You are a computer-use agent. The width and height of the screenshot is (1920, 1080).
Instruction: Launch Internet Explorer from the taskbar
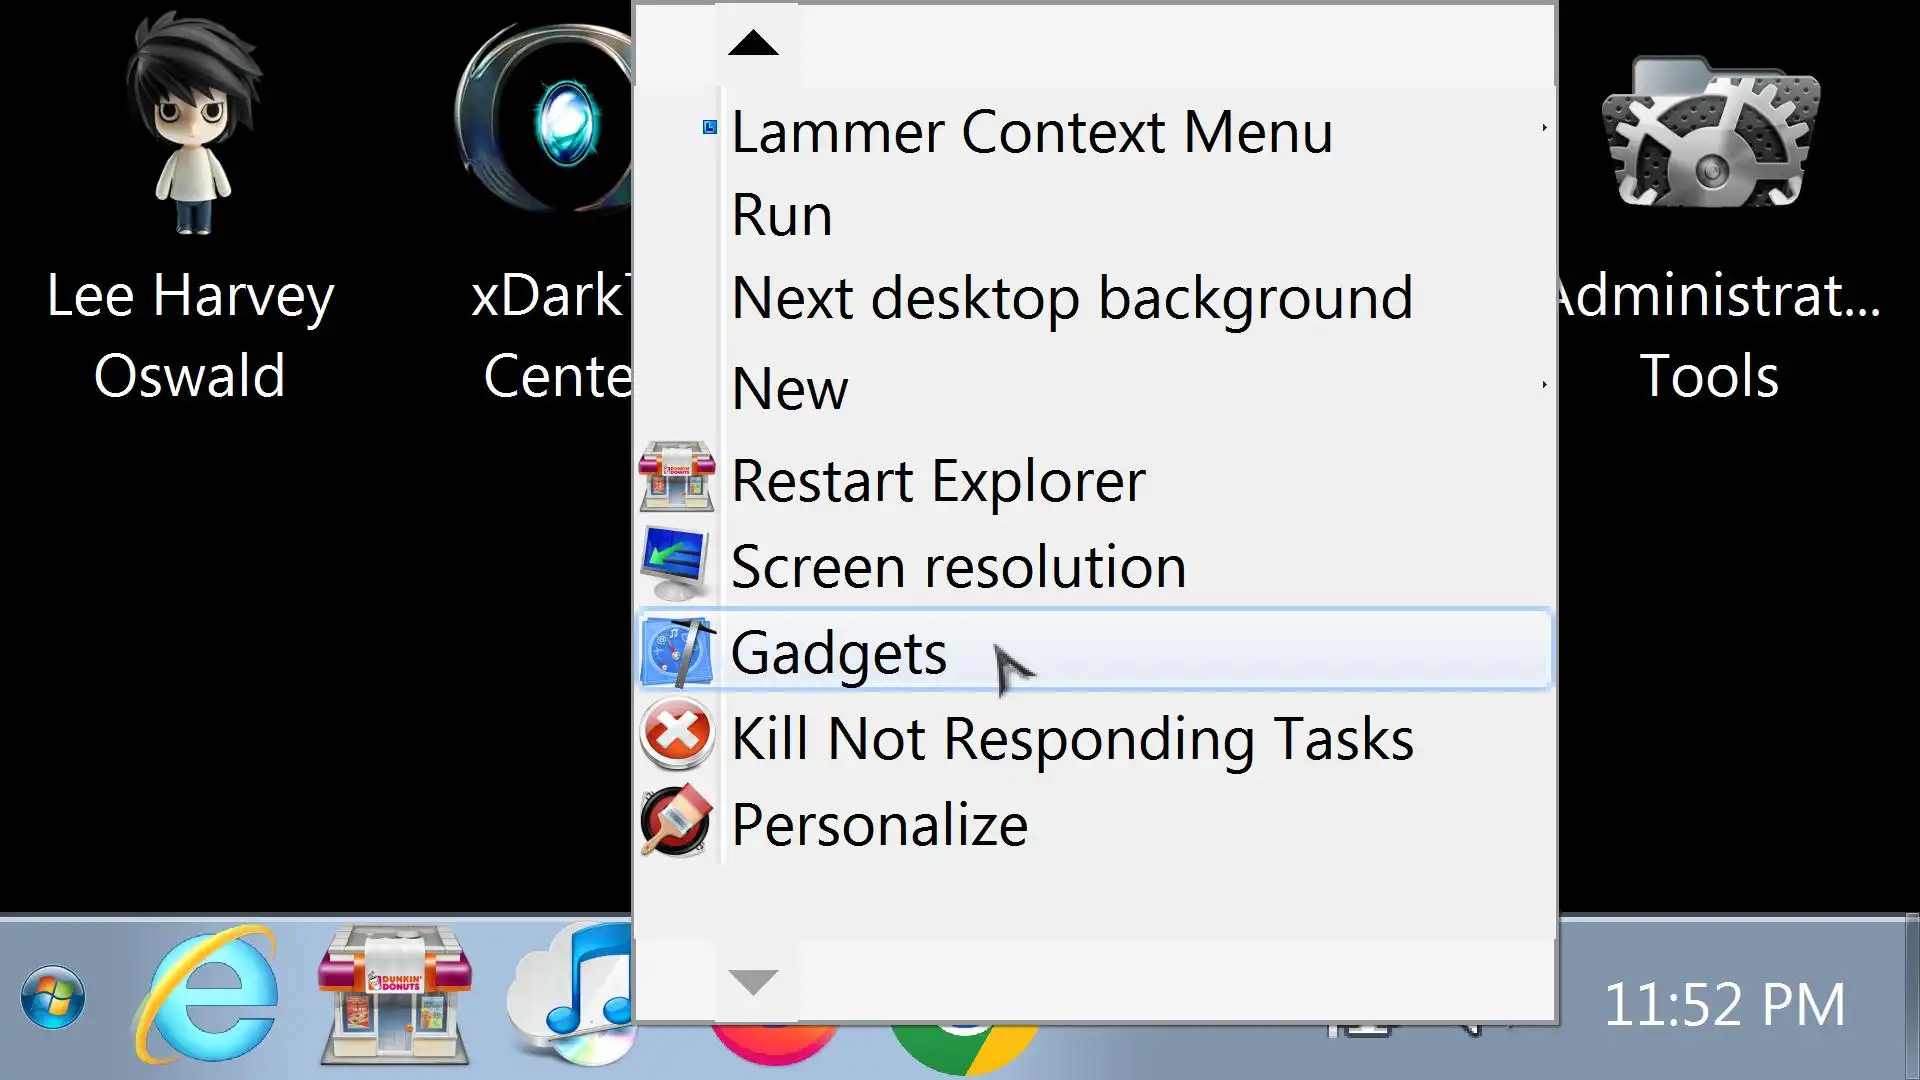pos(207,995)
